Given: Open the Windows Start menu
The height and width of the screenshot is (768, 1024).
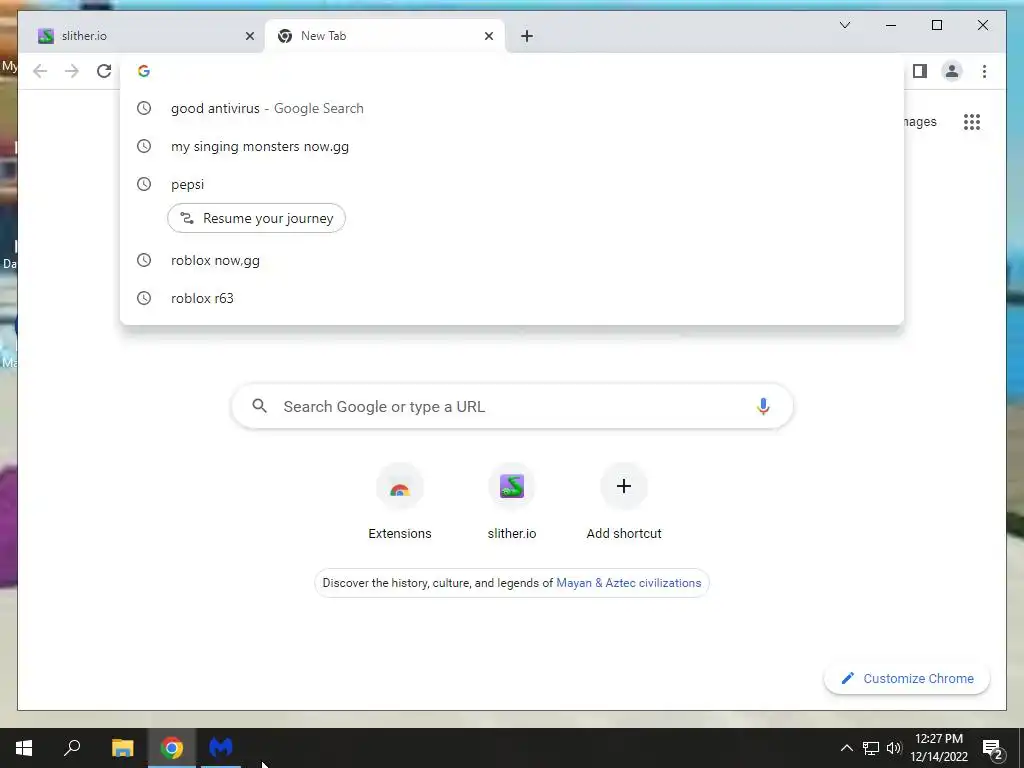Looking at the screenshot, I should [x=24, y=748].
